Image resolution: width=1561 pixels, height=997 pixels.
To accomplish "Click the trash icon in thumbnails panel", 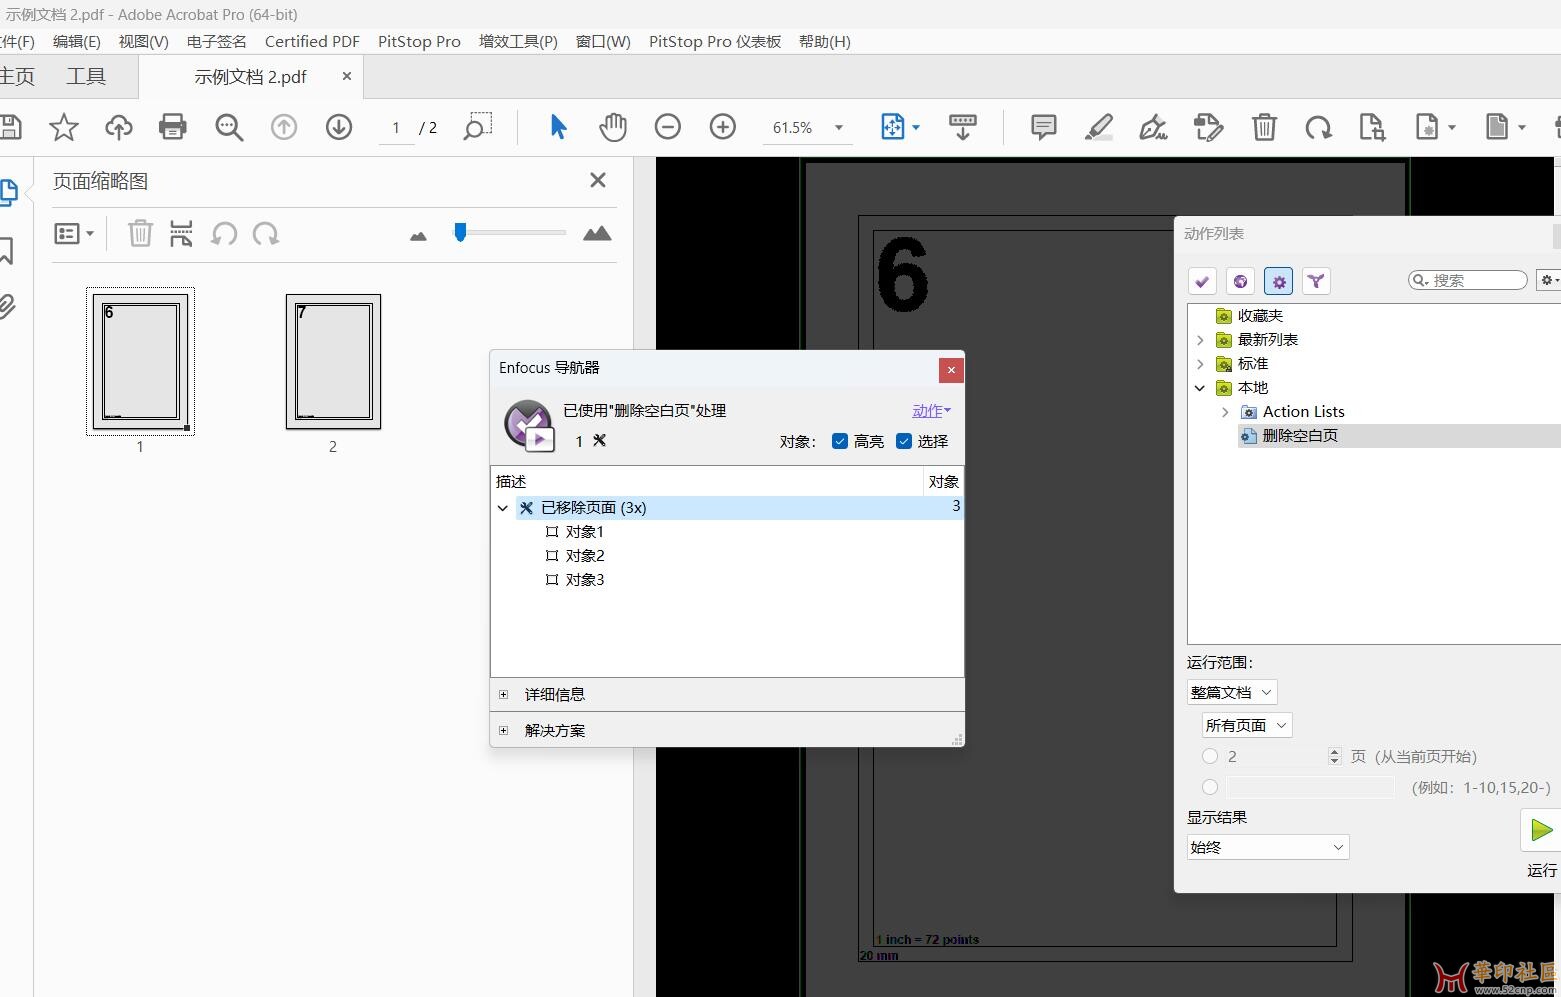I will (140, 234).
